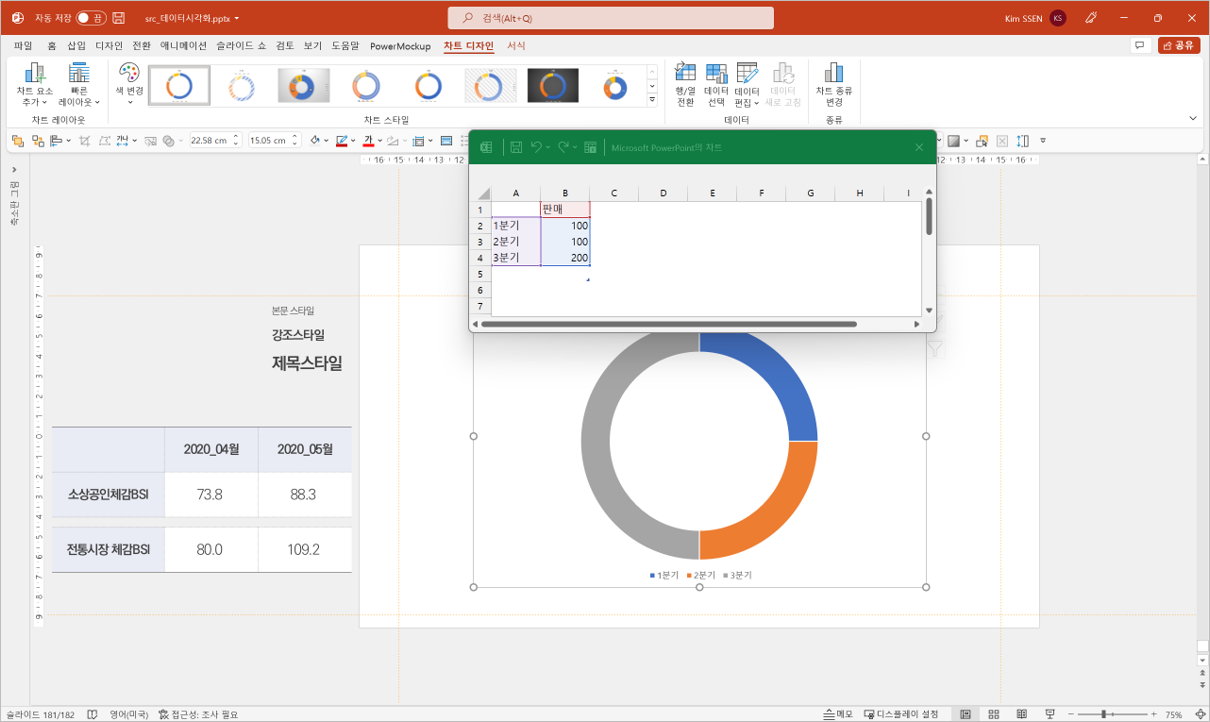This screenshot has height=722, width=1210.
Task: Click the Selection Pane icon in quick toolbar
Action: tap(982, 141)
